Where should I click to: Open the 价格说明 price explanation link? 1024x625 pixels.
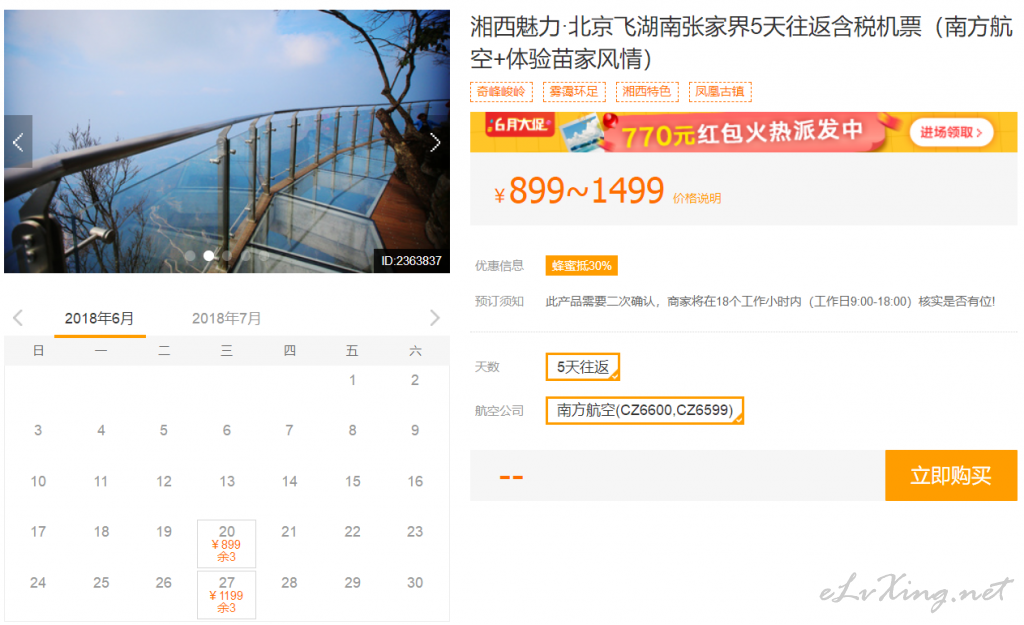tap(697, 199)
